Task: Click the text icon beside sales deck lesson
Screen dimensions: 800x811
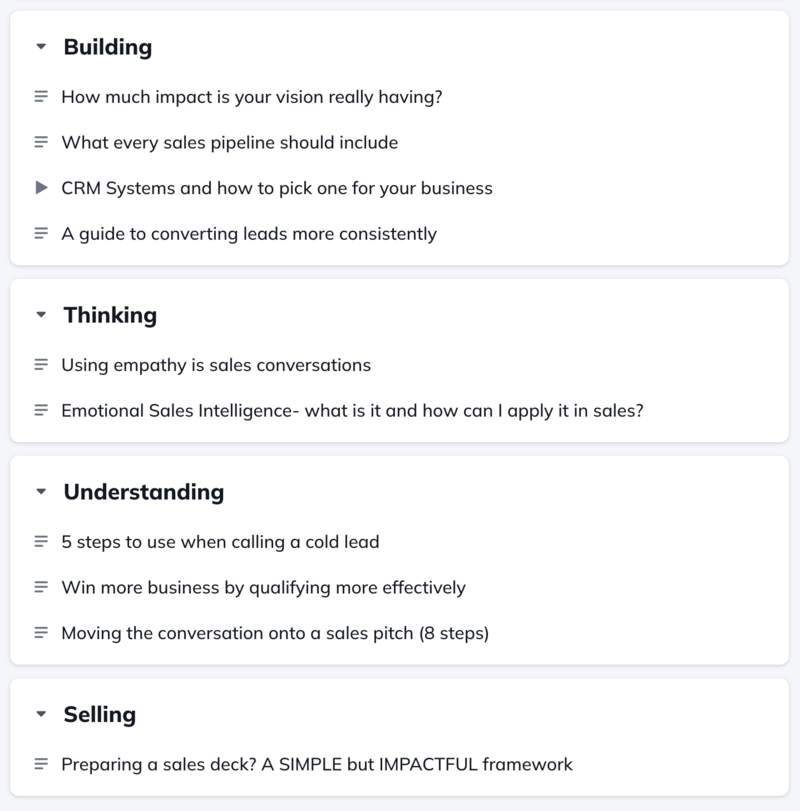Action: pos(41,764)
